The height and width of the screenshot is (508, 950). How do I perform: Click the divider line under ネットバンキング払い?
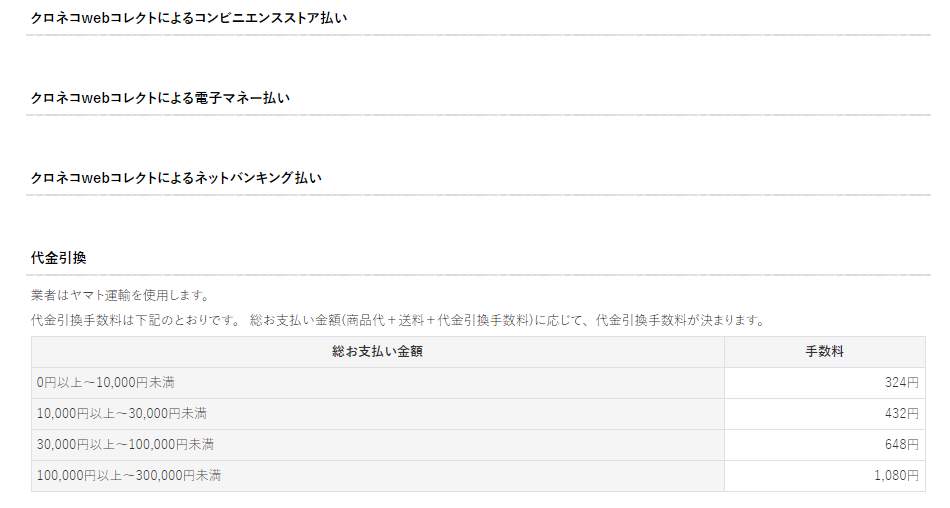[479, 195]
